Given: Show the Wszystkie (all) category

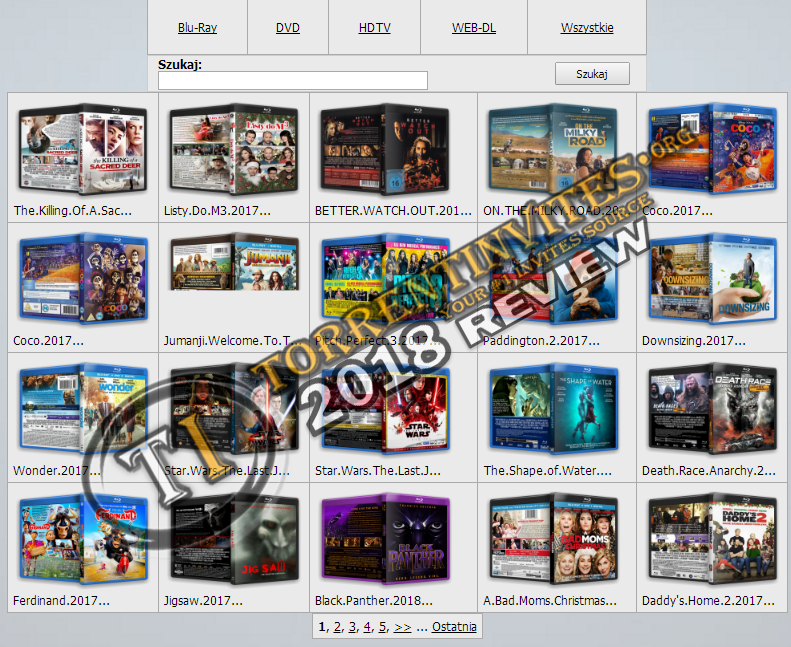Looking at the screenshot, I should click(x=587, y=28).
